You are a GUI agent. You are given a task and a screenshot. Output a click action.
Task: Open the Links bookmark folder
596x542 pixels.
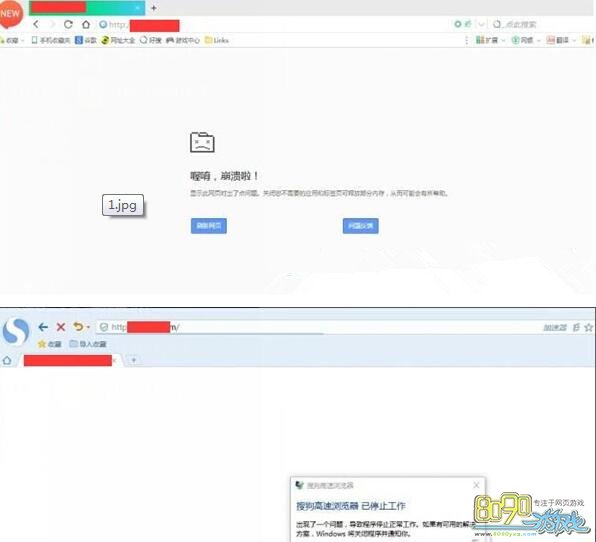point(217,40)
